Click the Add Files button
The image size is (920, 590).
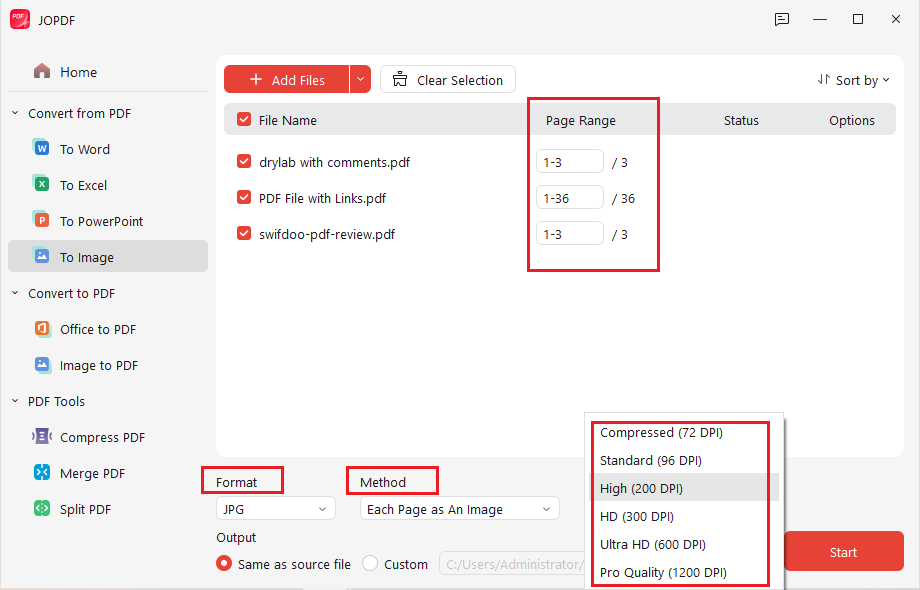(287, 79)
